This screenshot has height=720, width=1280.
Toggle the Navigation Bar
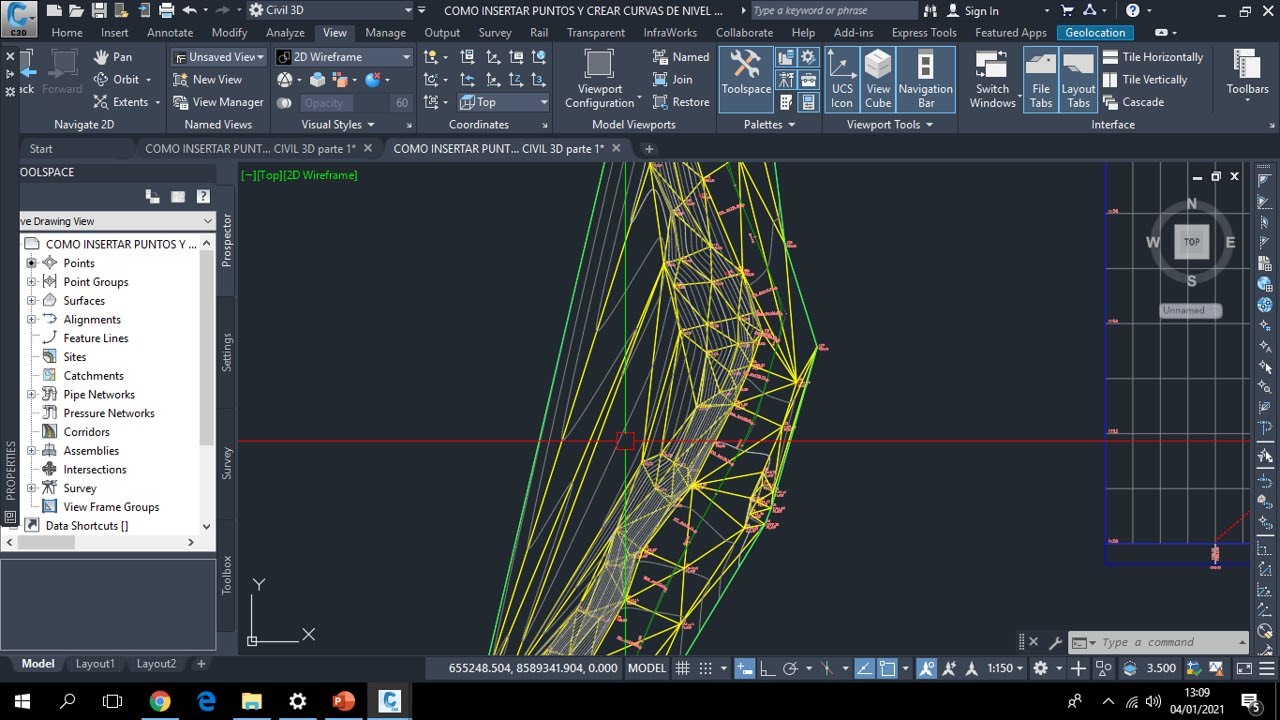(x=925, y=79)
